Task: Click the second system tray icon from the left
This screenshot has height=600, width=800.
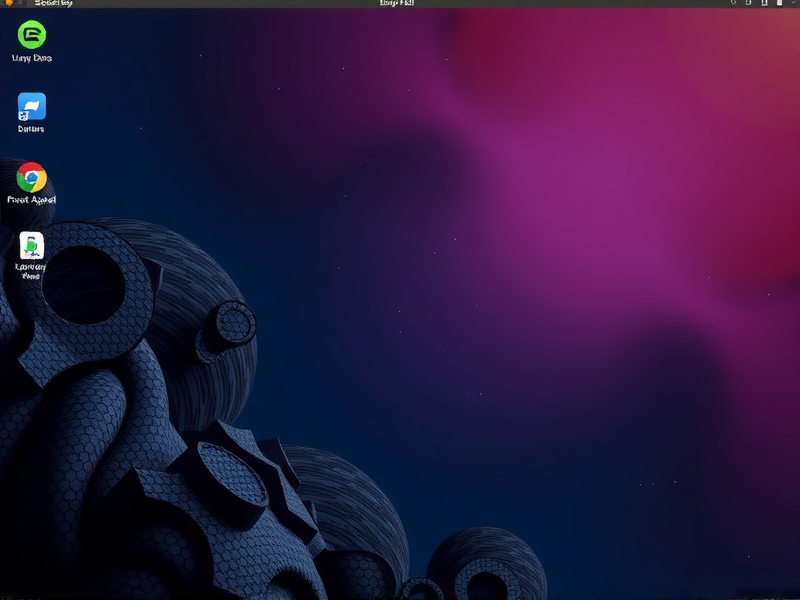Action: pos(747,4)
